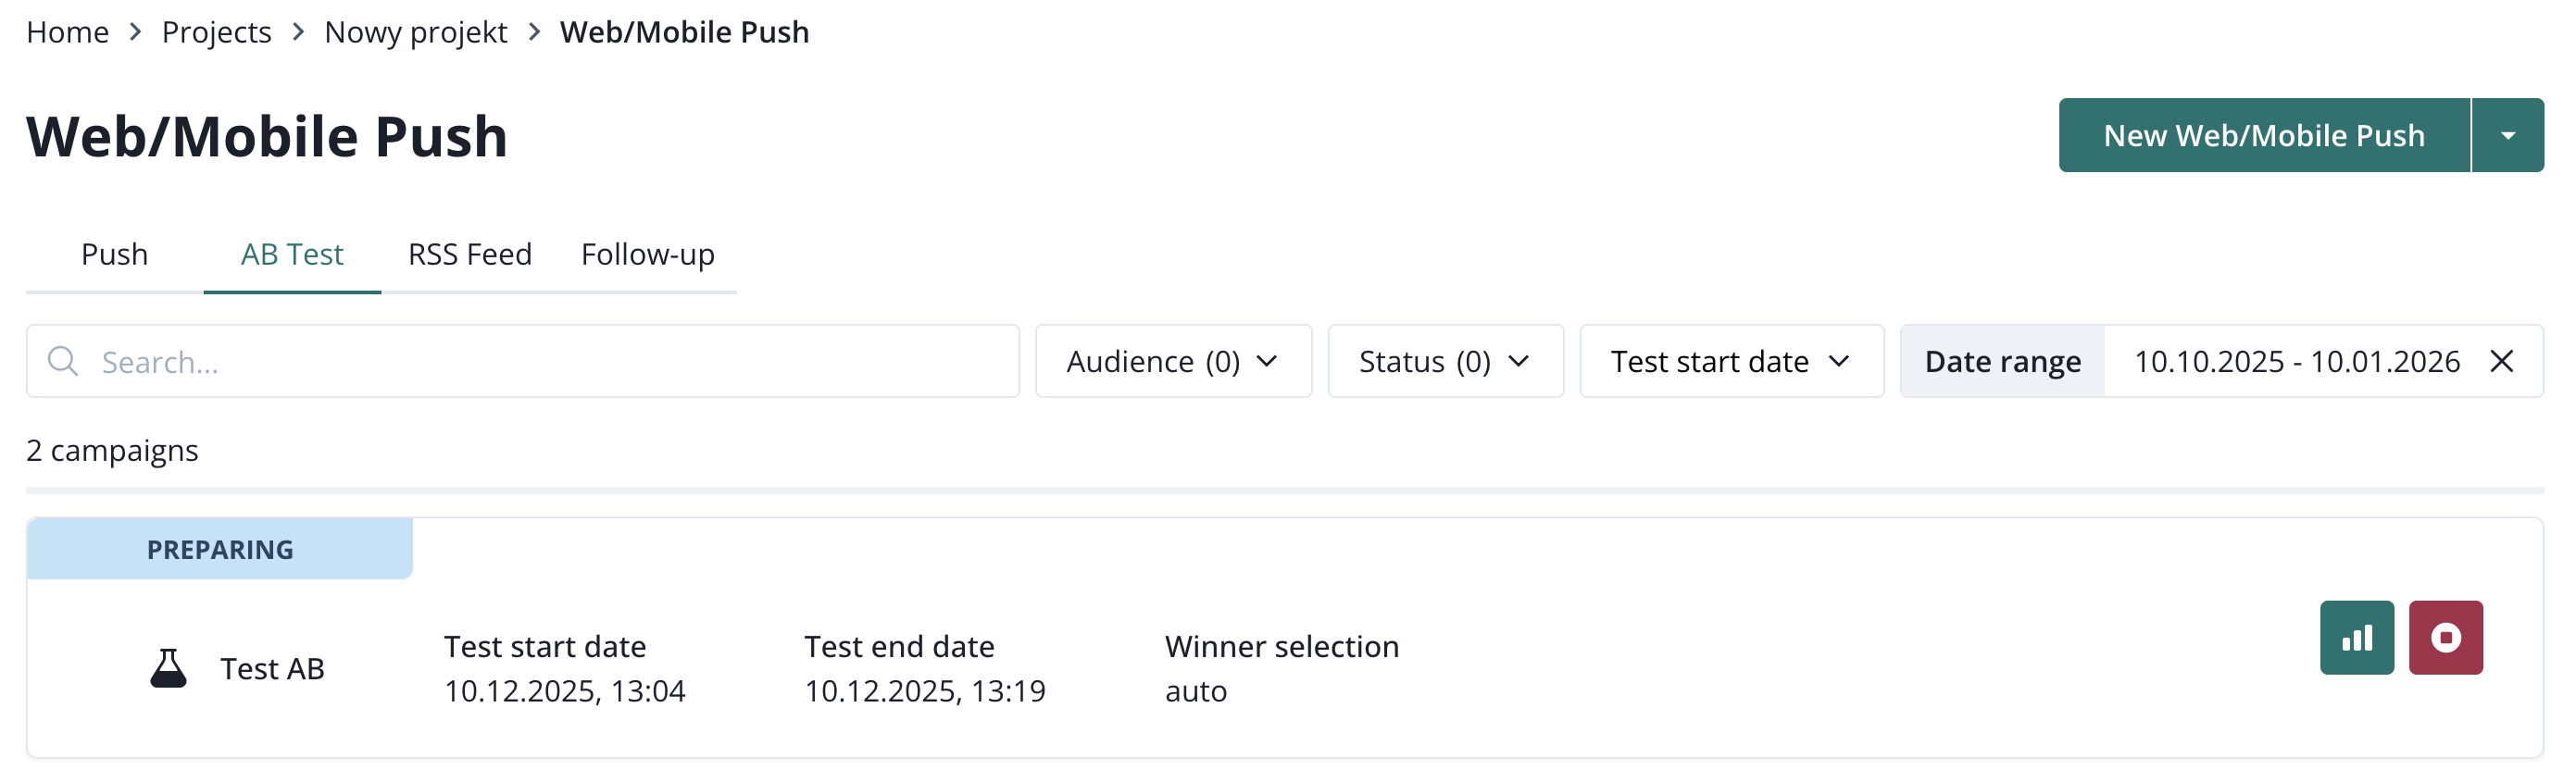2576x770 pixels.
Task: Expand the Status filter dropdown
Action: (x=1444, y=361)
